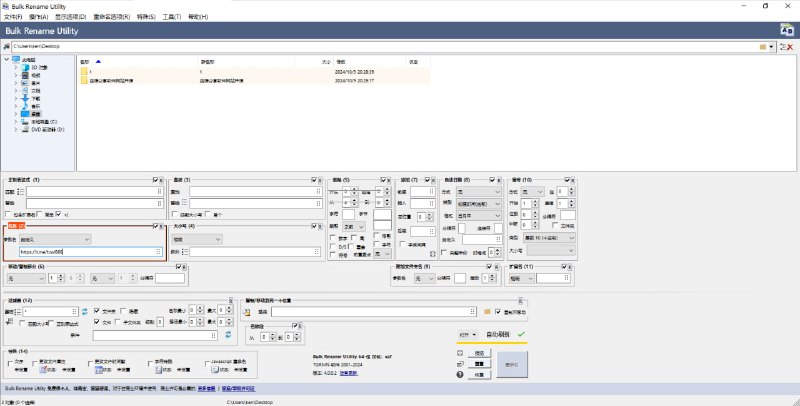The width and height of the screenshot is (800, 406).
Task: Increase the Remove (5) first n spinner
Action: [357, 189]
